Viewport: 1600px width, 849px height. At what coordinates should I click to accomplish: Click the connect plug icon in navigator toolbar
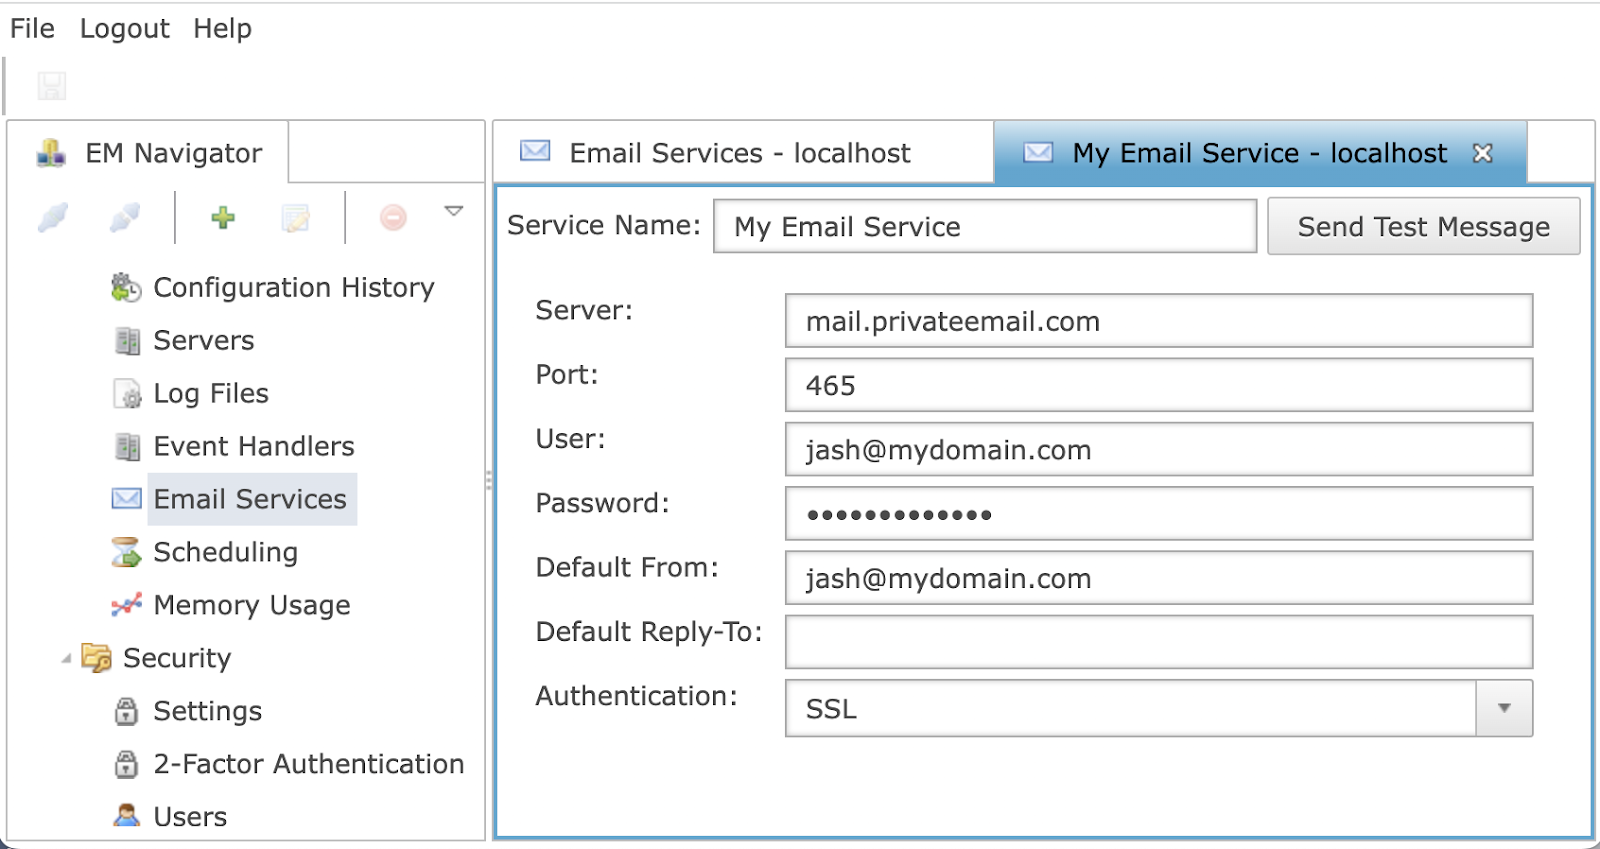(x=53, y=216)
